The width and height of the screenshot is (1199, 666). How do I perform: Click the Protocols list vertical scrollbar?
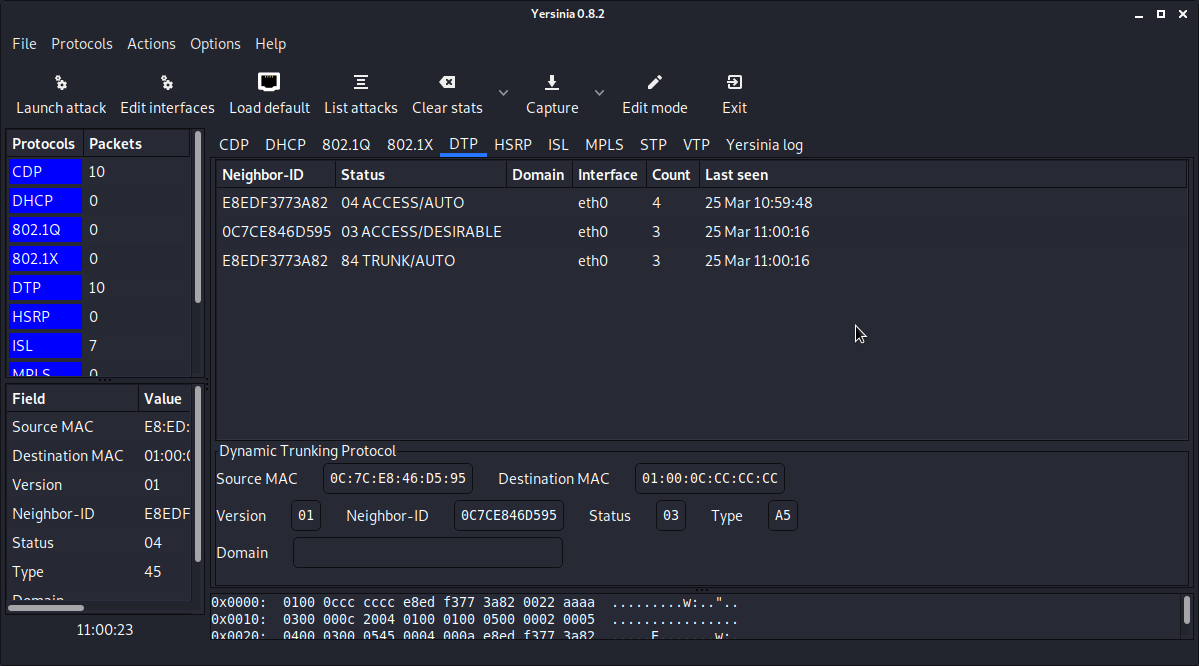[198, 217]
